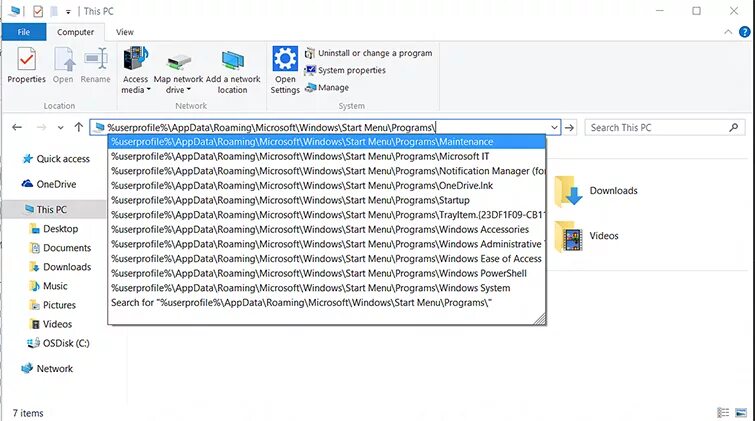Open Customize Quick Access Toolbar dropdown

pyautogui.click(x=68, y=11)
